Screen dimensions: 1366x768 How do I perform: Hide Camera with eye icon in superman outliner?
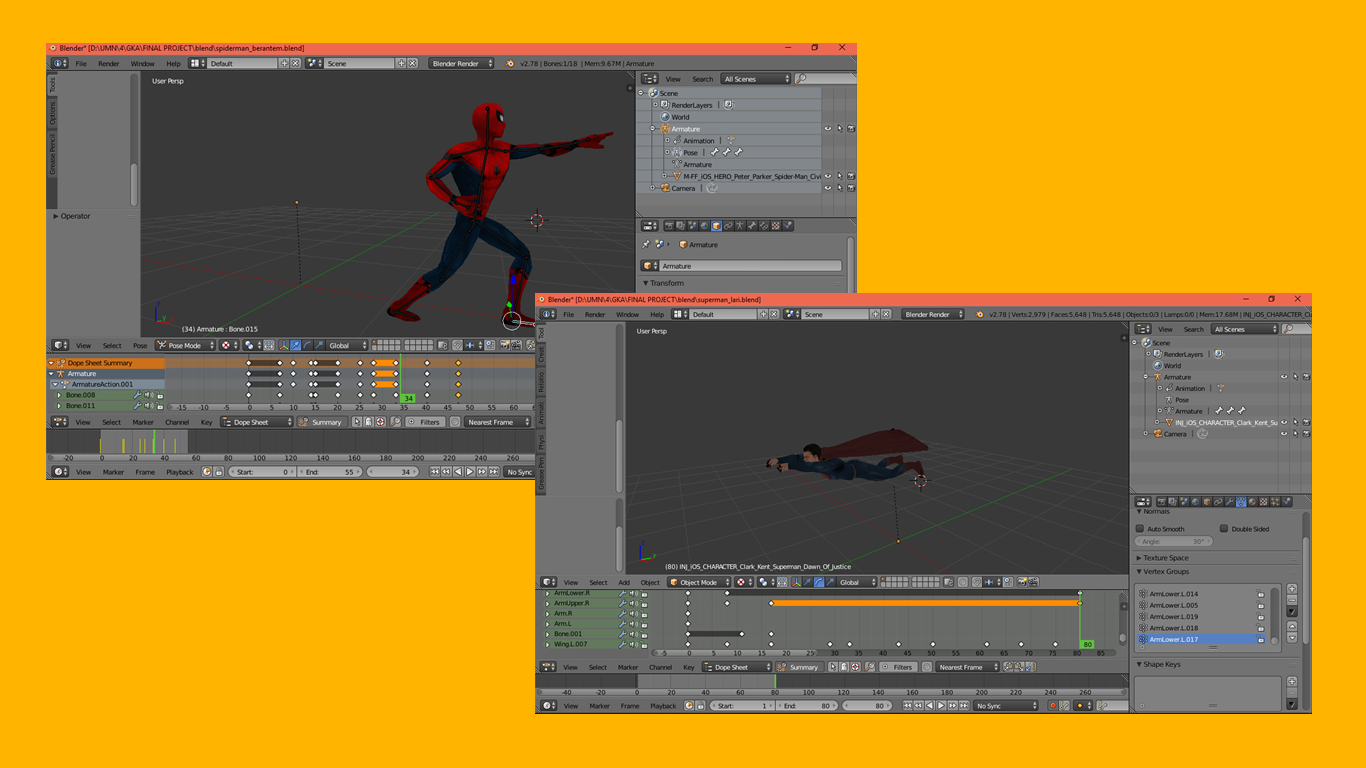tap(1284, 434)
